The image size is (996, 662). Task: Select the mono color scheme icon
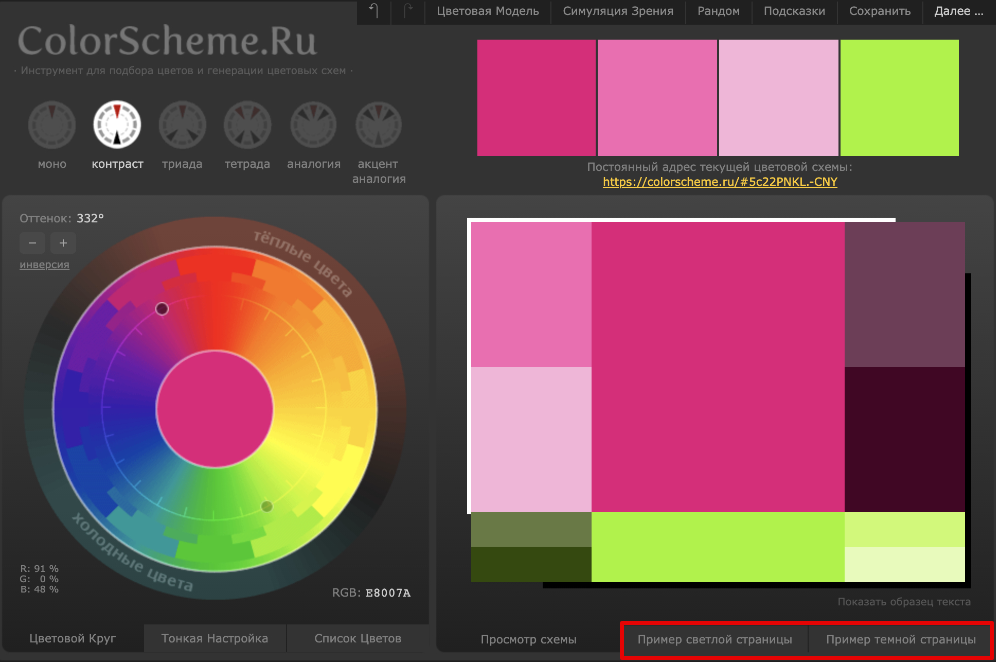point(51,125)
